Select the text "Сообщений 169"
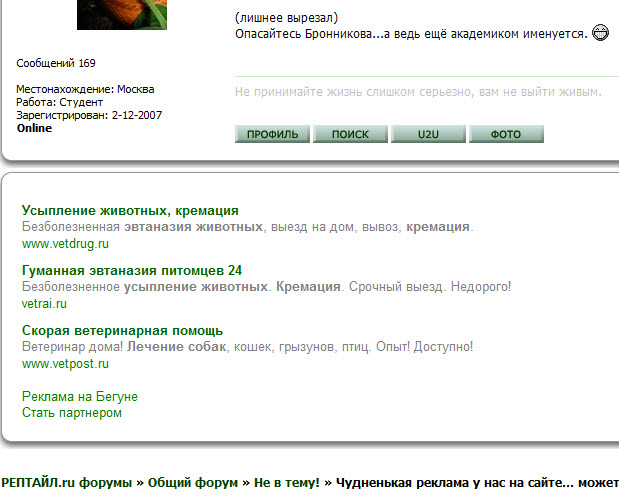Screen dimensions: 619x498 pos(56,63)
